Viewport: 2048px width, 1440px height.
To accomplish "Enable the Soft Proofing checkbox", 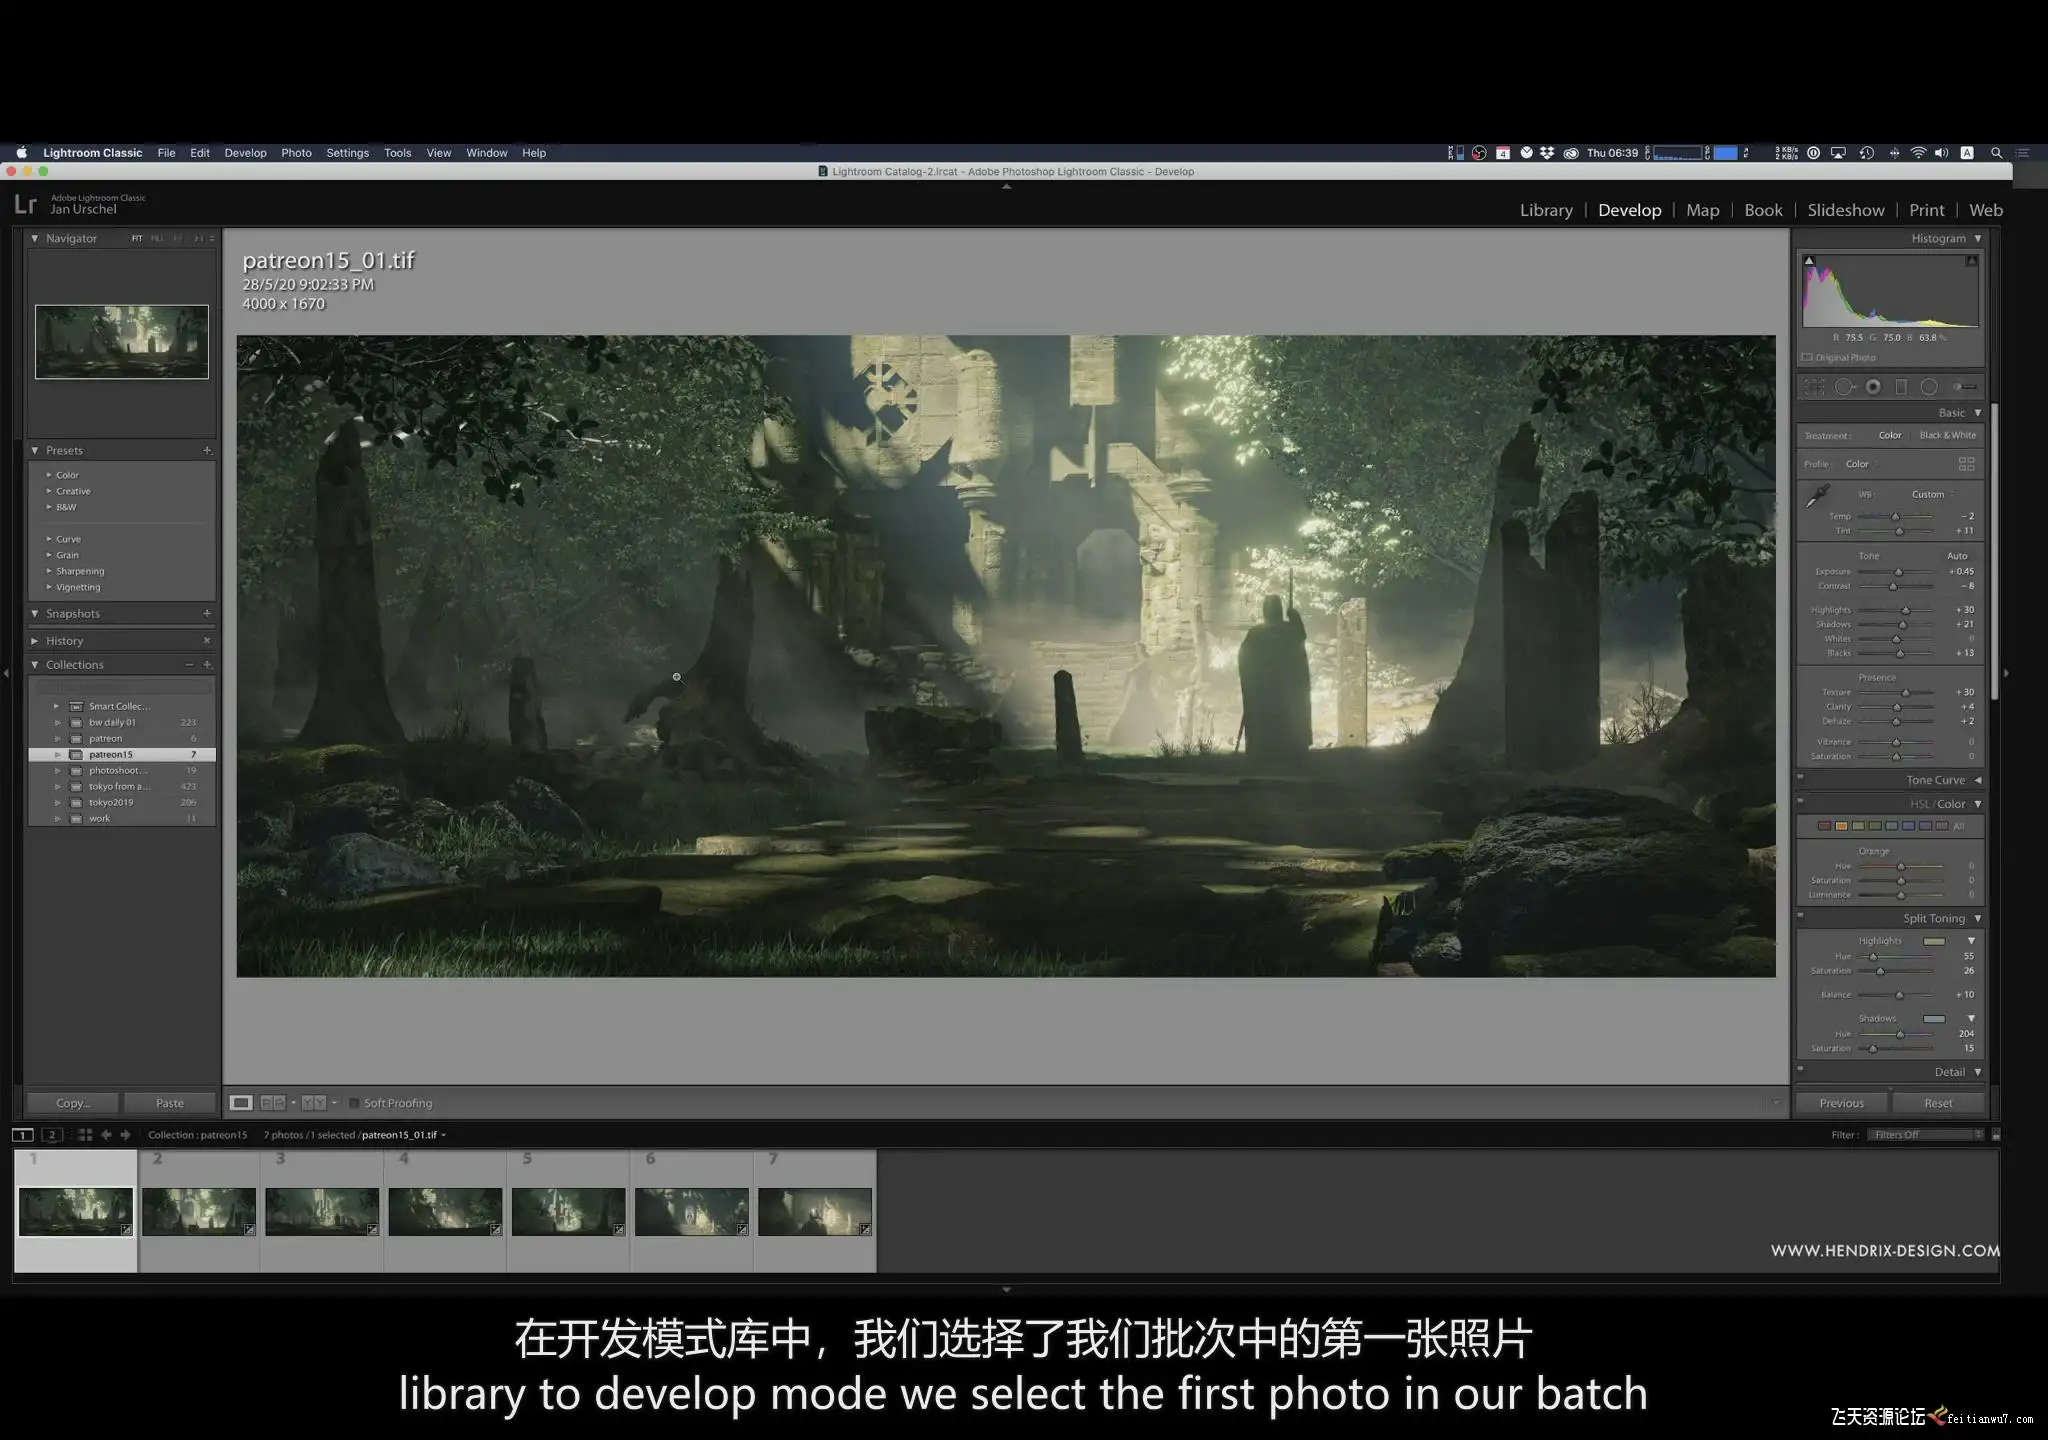I will (354, 1103).
